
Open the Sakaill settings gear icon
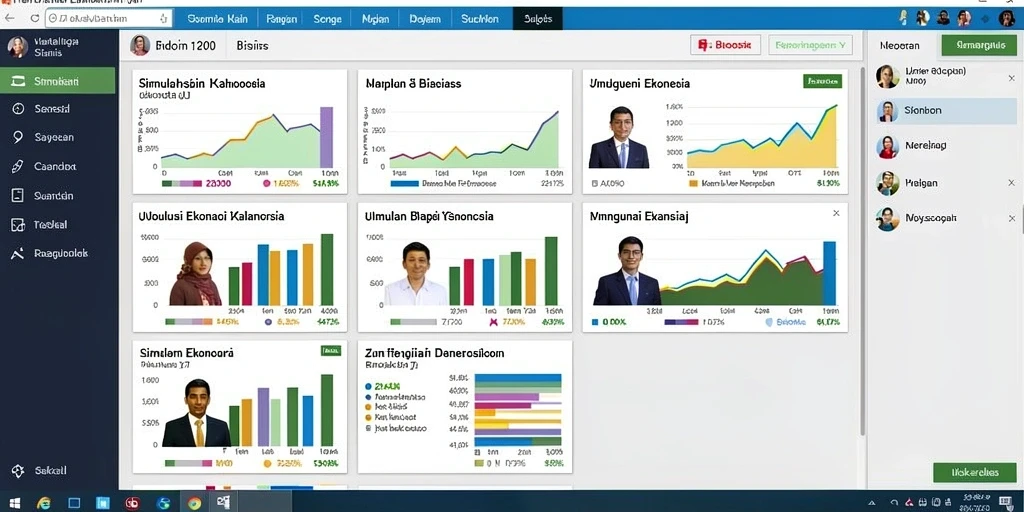tap(18, 471)
